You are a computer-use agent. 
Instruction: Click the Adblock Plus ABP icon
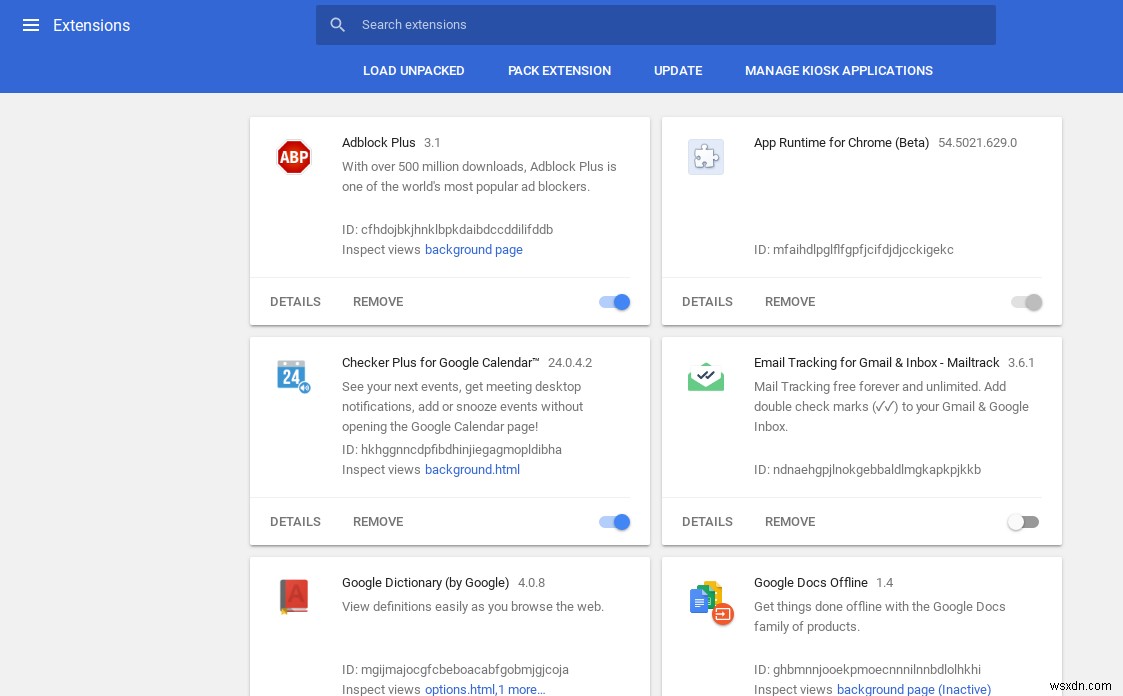[x=294, y=157]
